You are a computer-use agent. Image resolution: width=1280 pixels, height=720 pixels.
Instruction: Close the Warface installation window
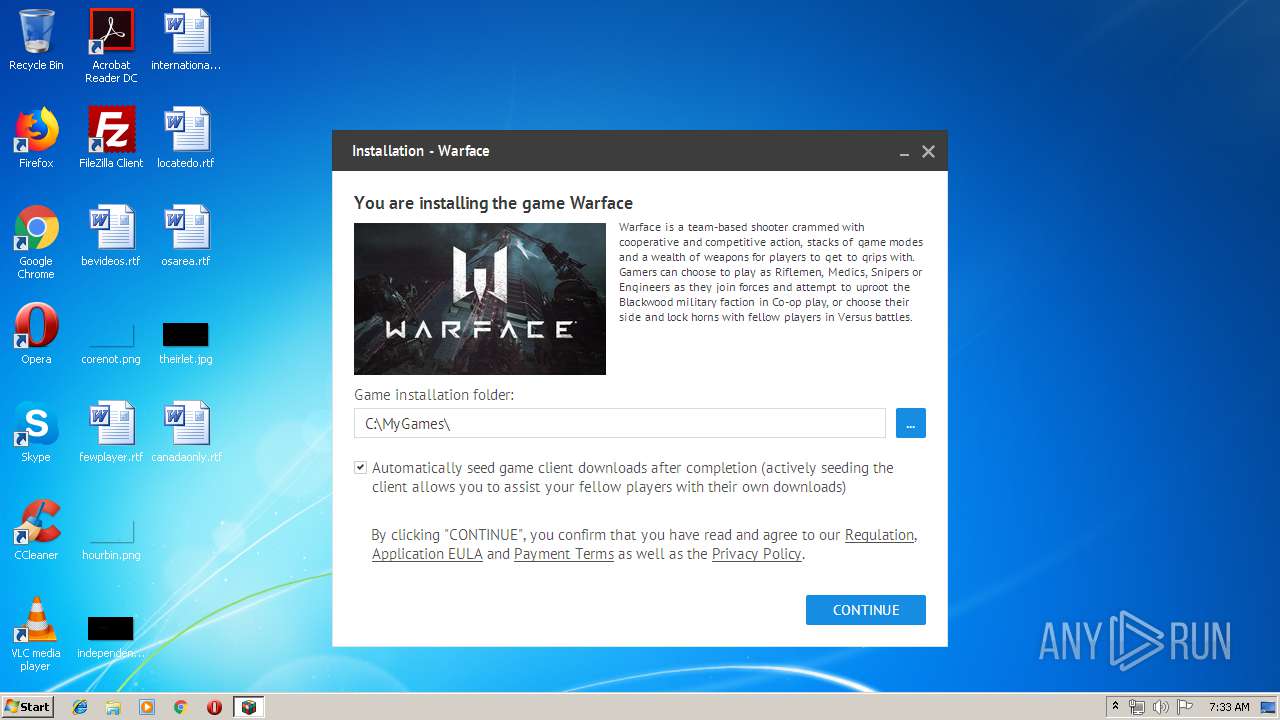(x=928, y=152)
